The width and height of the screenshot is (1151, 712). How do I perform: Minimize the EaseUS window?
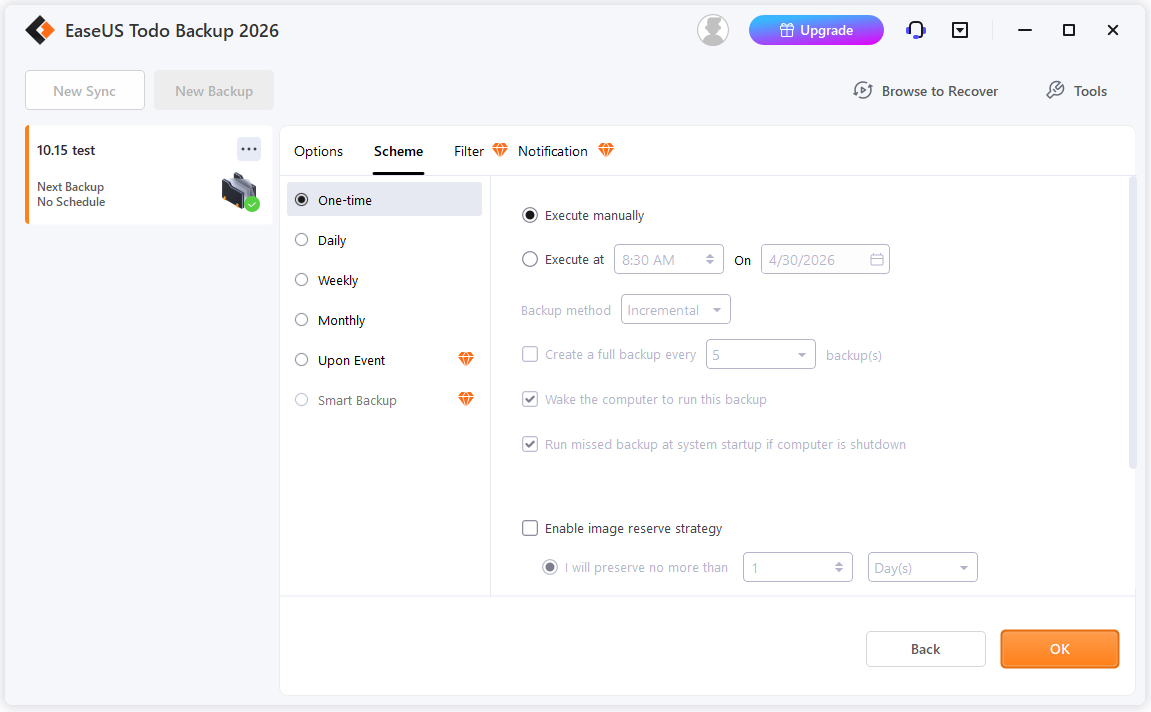[x=1025, y=30]
